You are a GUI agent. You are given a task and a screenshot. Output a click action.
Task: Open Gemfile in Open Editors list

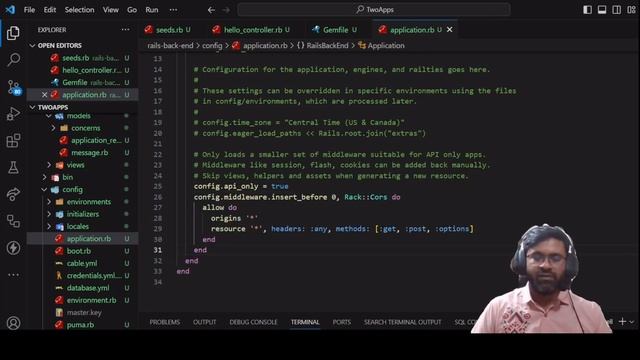coord(75,82)
